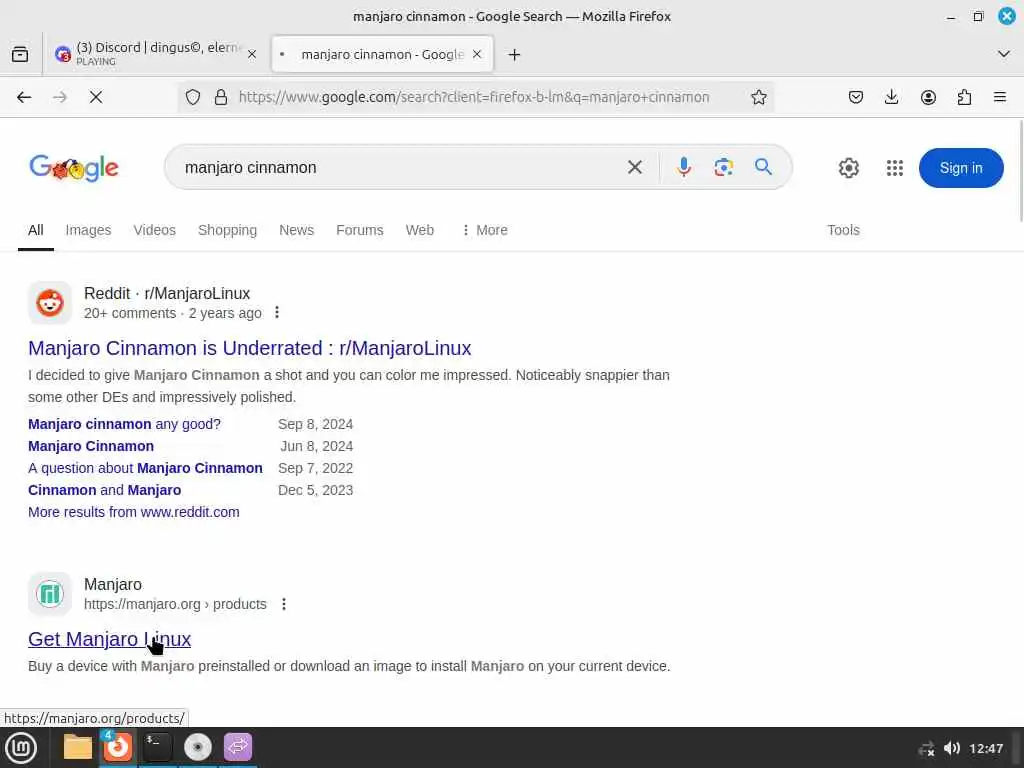Viewport: 1024px width, 768px height.
Task: Click the page vertical scrollbar
Action: pos(1020,171)
